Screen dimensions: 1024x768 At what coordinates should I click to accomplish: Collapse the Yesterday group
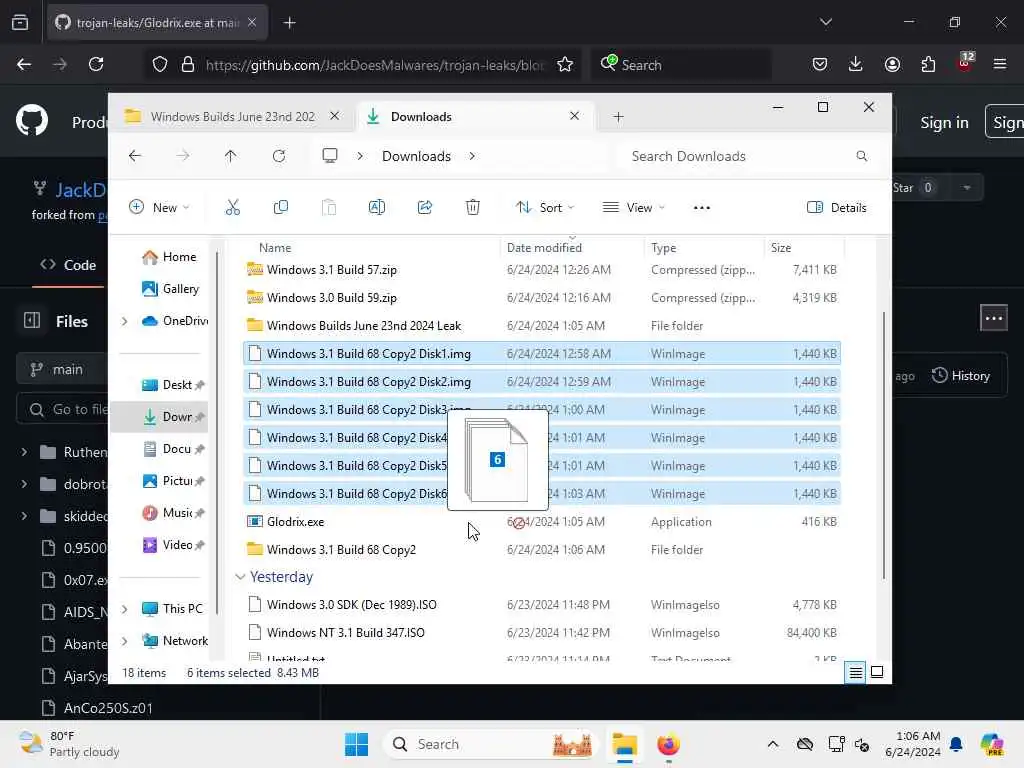click(x=240, y=577)
